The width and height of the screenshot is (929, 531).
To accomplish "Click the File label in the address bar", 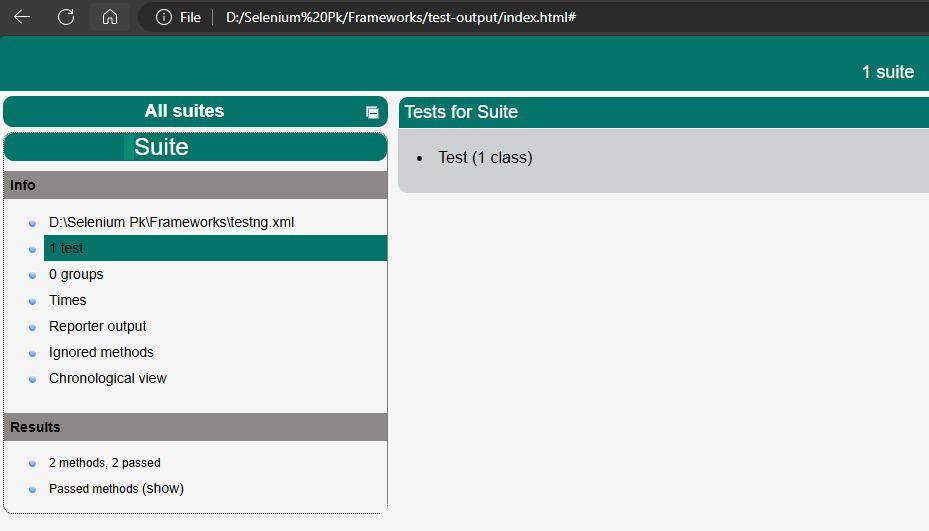I will (x=190, y=17).
